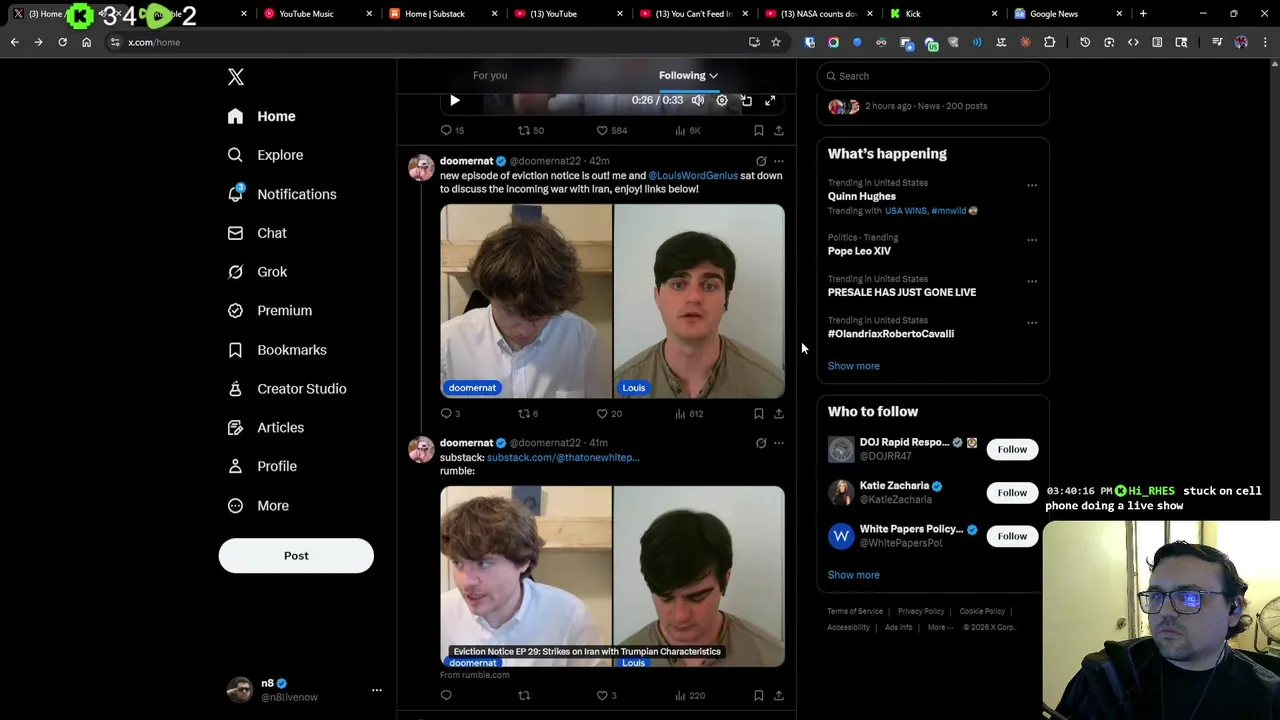The width and height of the screenshot is (1280, 720).
Task: Play the video at top of feed
Action: 455,100
